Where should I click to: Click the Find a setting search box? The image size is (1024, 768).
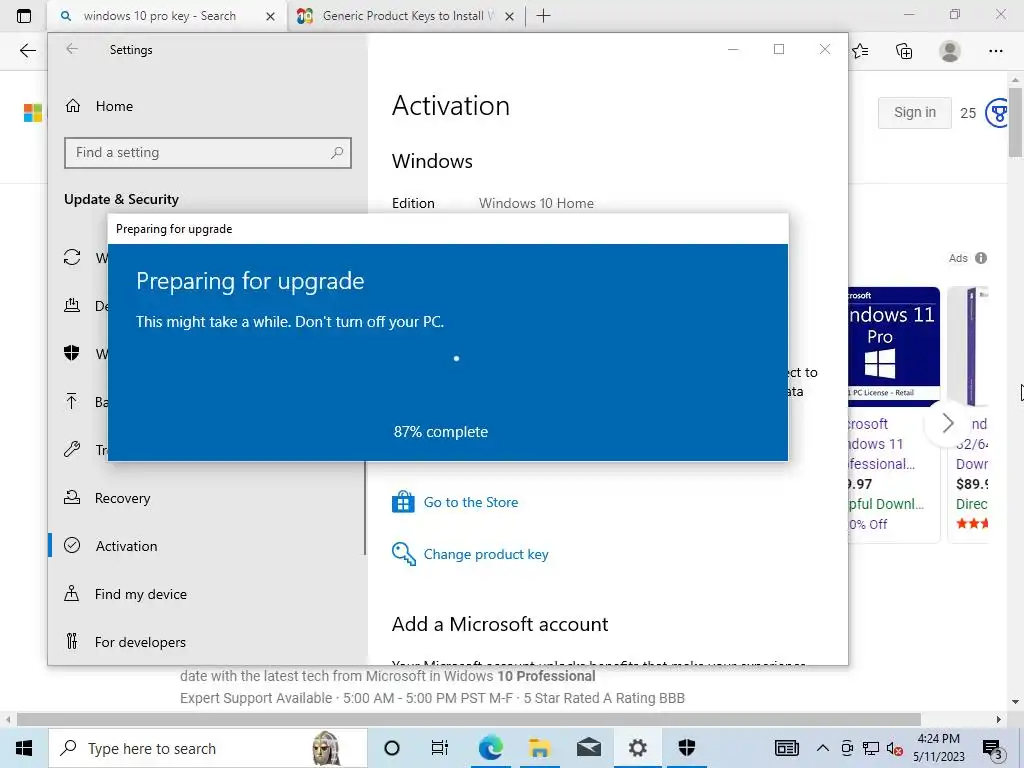208,153
